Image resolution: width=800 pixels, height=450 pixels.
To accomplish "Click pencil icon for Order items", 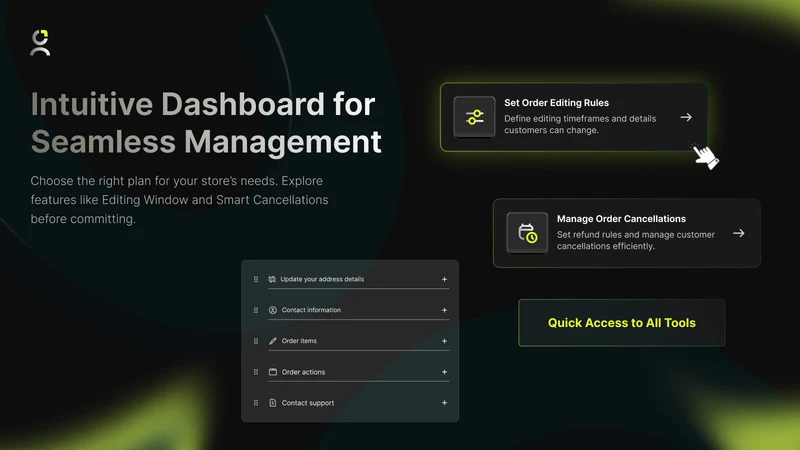I will click(272, 341).
